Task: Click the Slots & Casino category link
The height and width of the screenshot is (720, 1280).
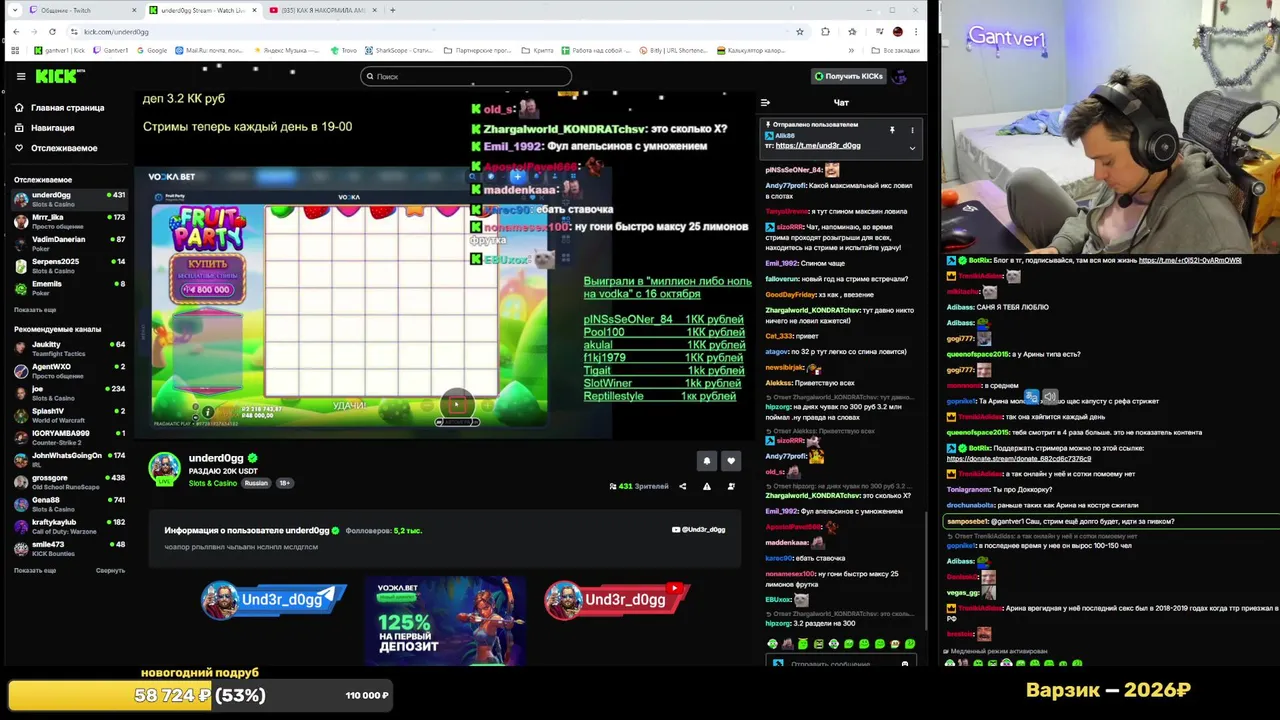Action: click(x=213, y=483)
